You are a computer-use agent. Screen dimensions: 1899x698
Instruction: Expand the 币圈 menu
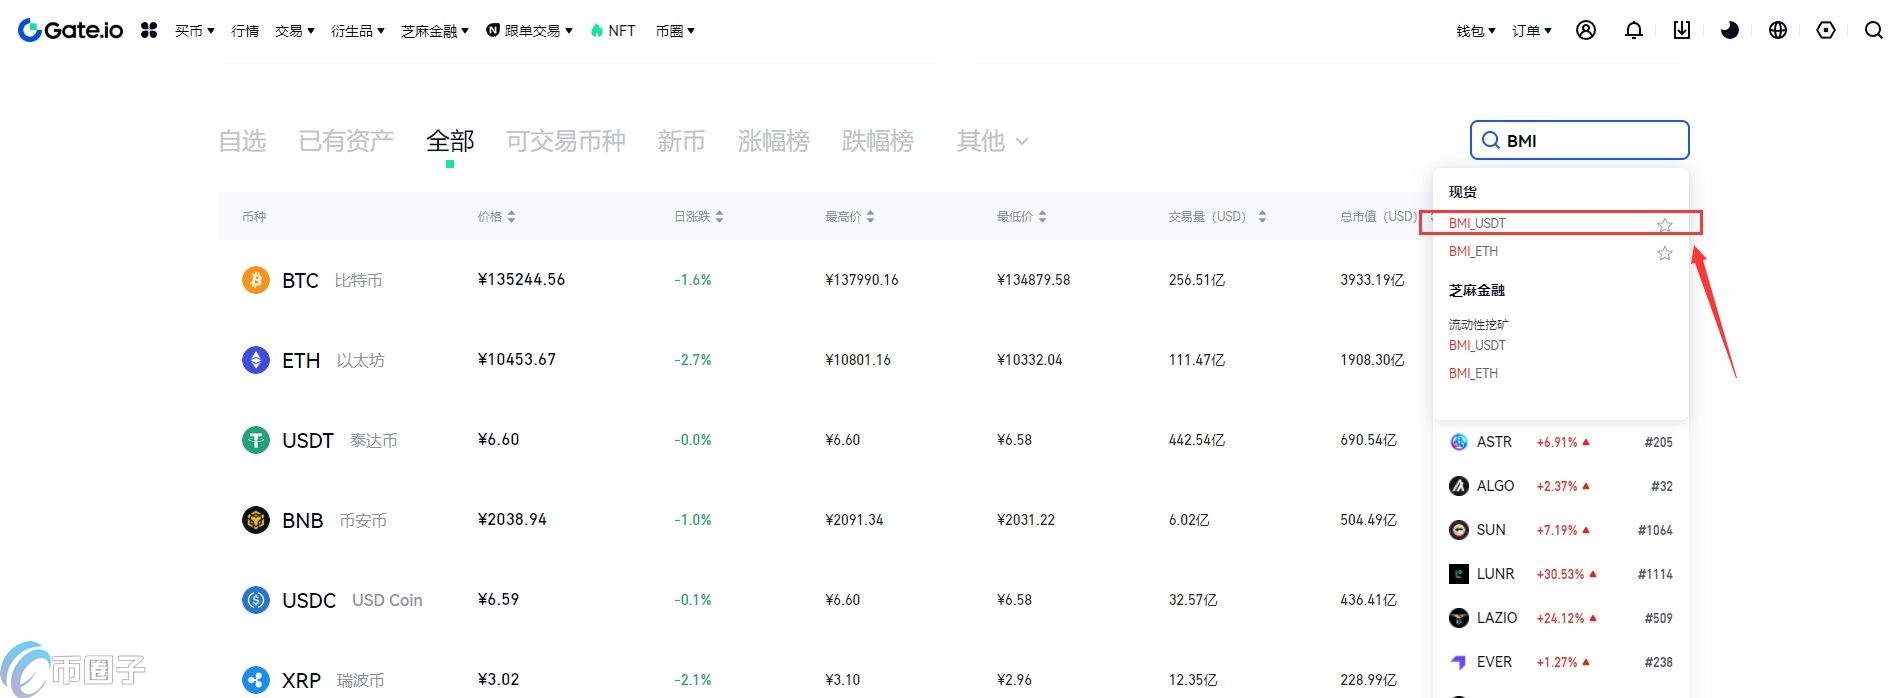[x=675, y=31]
